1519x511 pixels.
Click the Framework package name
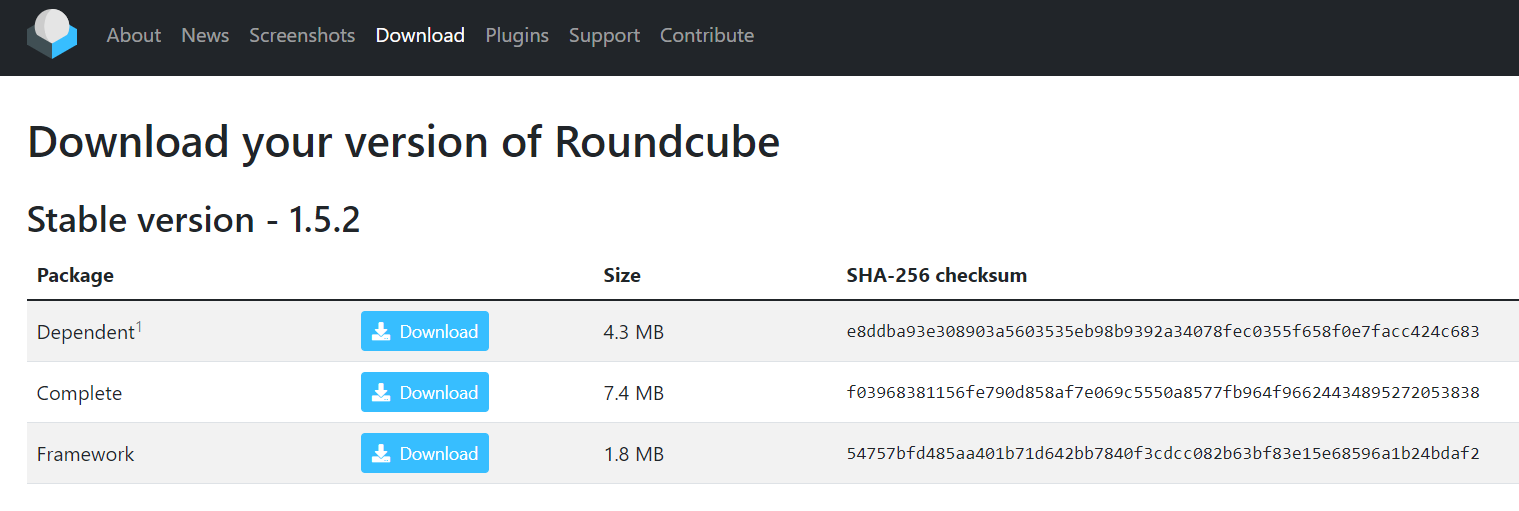point(85,454)
